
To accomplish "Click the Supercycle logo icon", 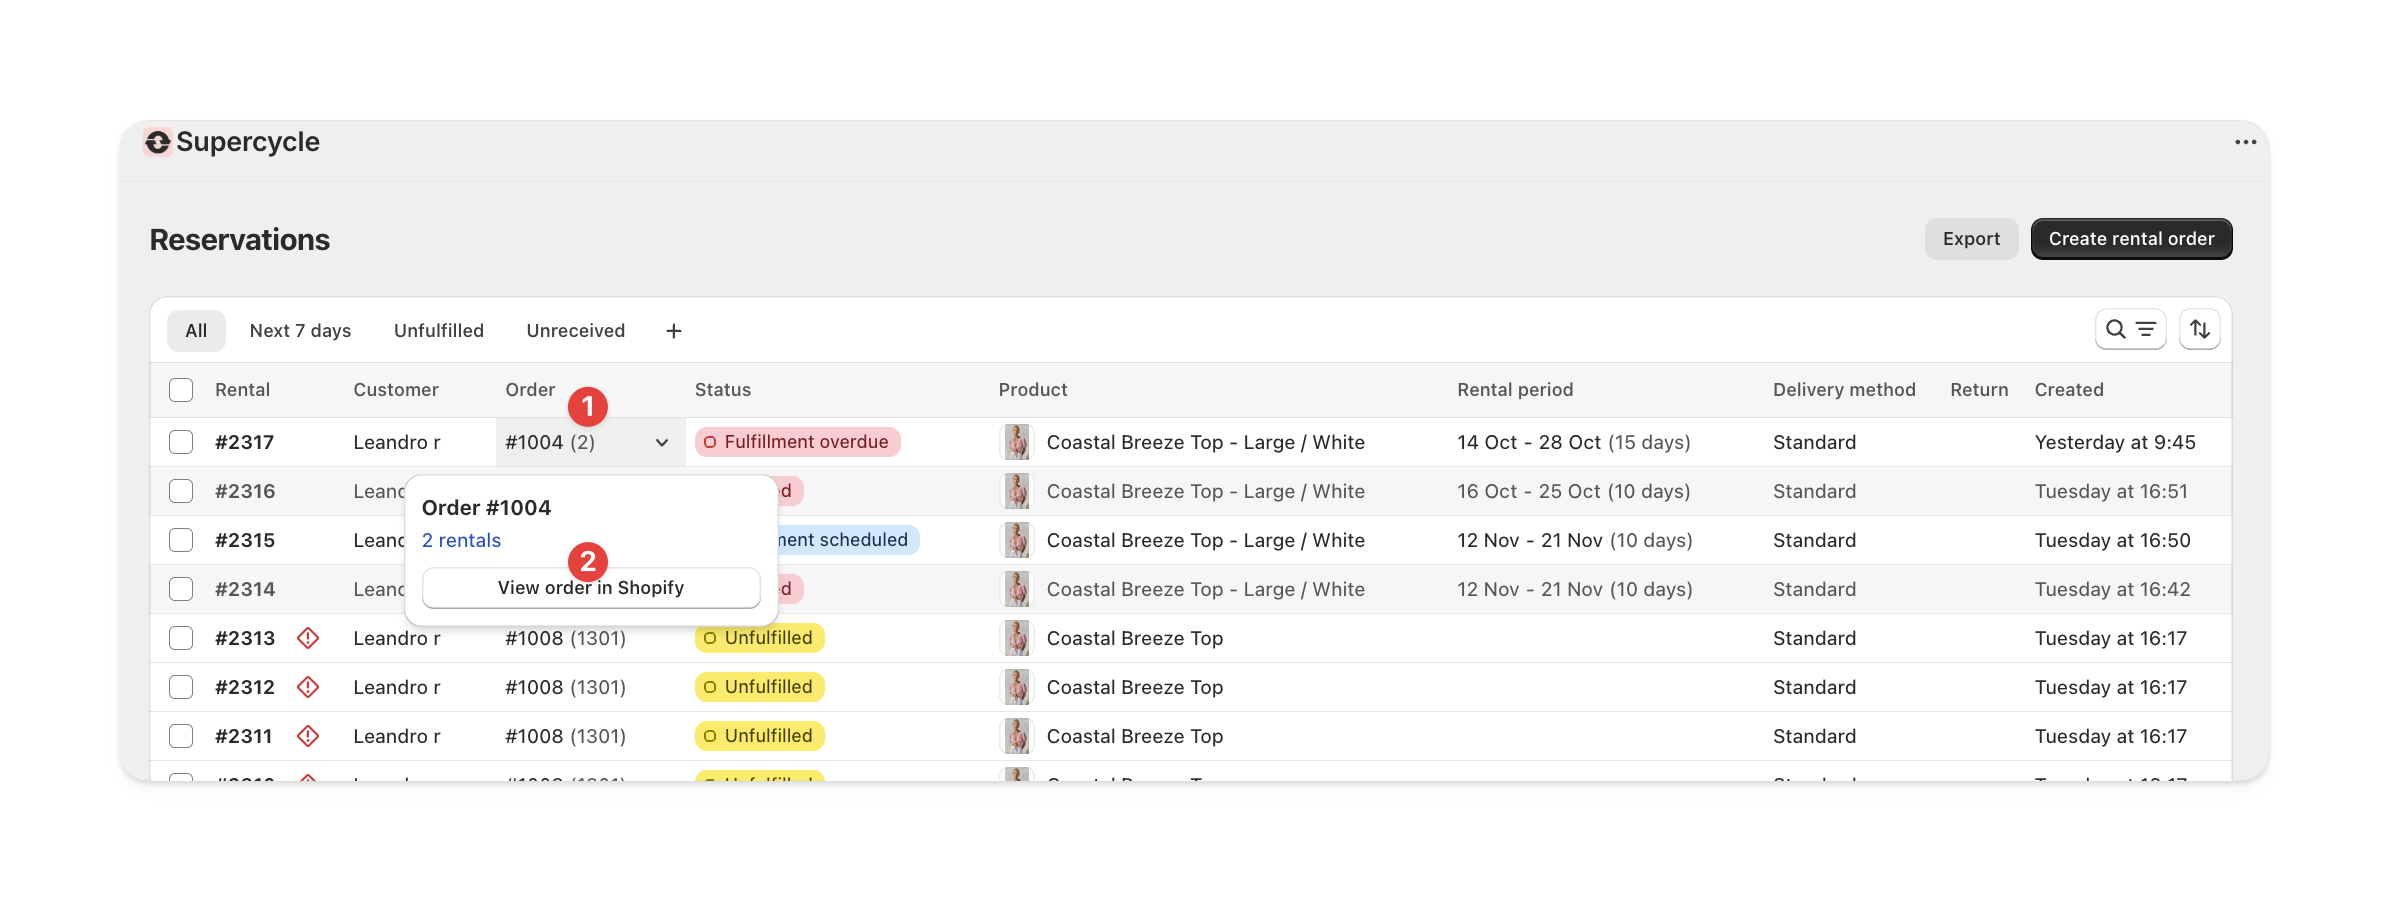I will click(x=158, y=141).
